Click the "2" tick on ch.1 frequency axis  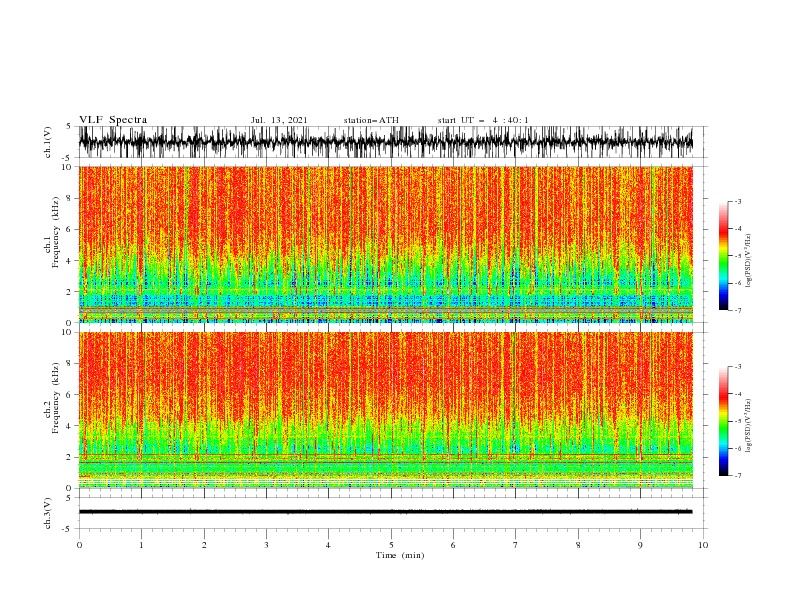(x=70, y=292)
